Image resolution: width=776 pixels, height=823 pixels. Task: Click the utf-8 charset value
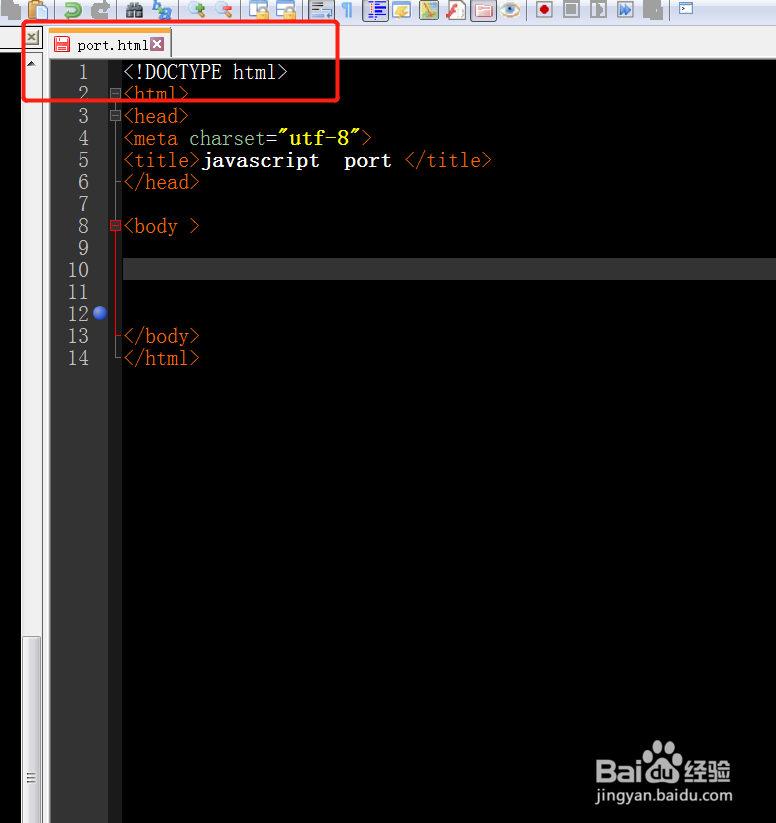pyautogui.click(x=319, y=138)
